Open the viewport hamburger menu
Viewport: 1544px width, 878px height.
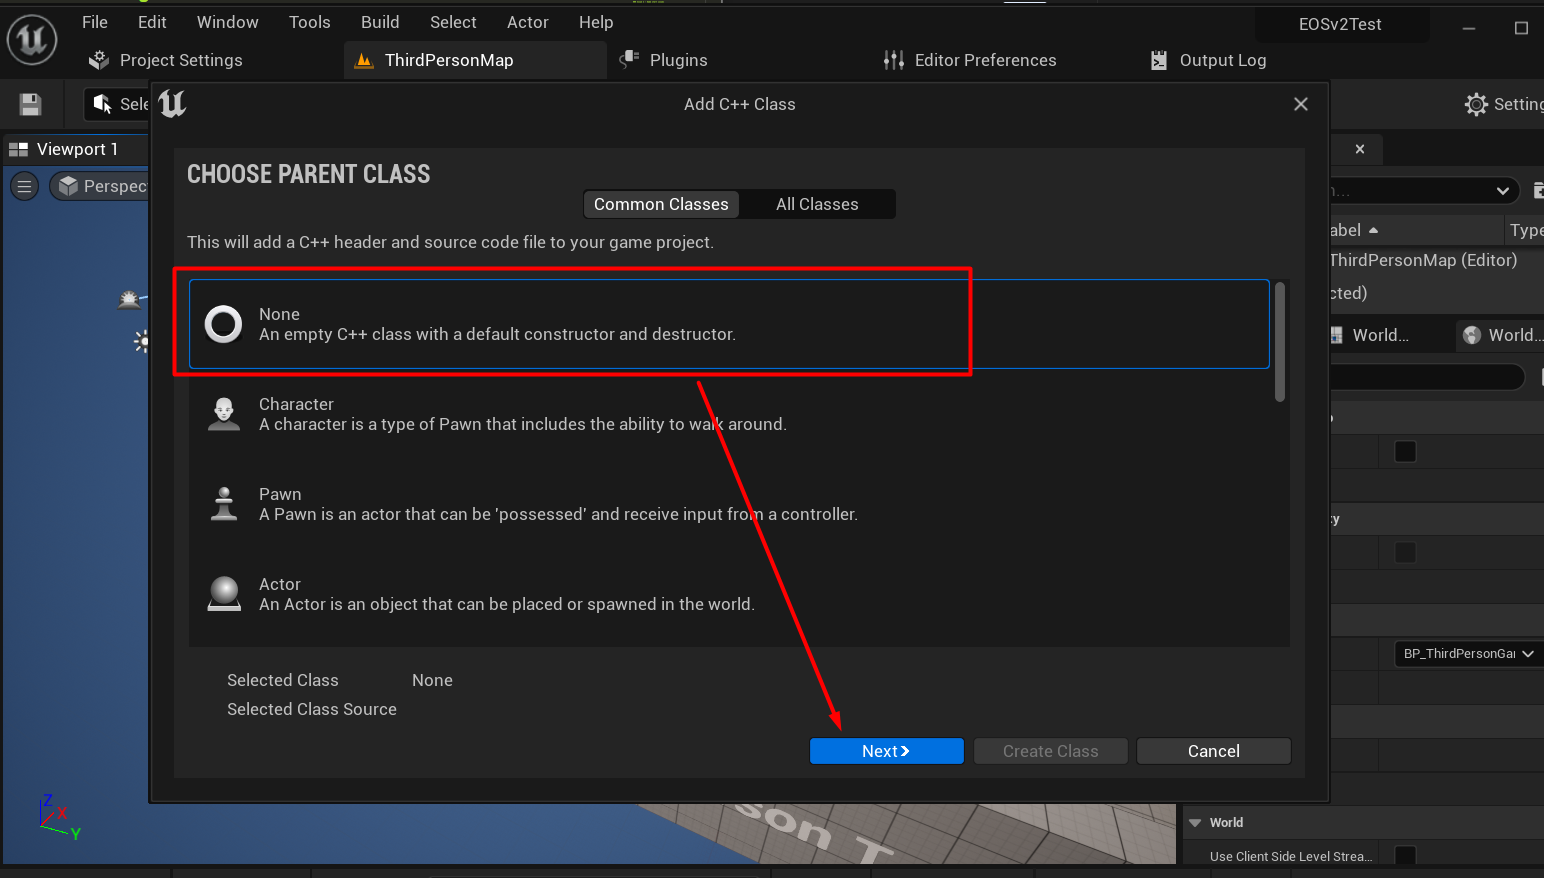[x=25, y=186]
